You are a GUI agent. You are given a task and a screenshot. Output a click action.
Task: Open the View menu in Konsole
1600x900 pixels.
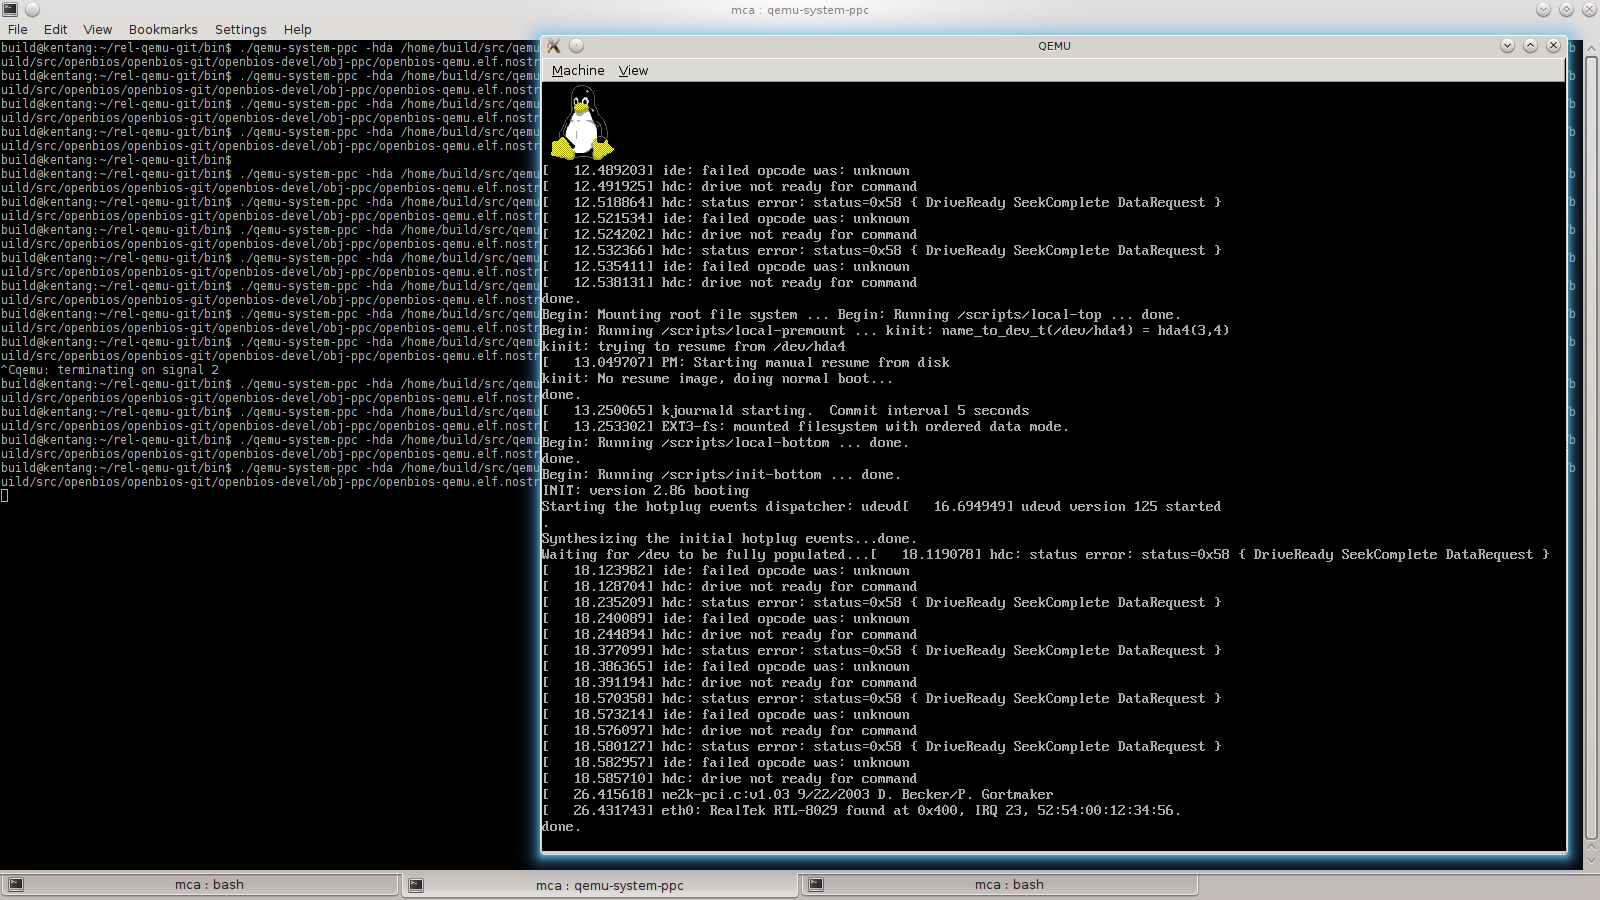point(97,29)
